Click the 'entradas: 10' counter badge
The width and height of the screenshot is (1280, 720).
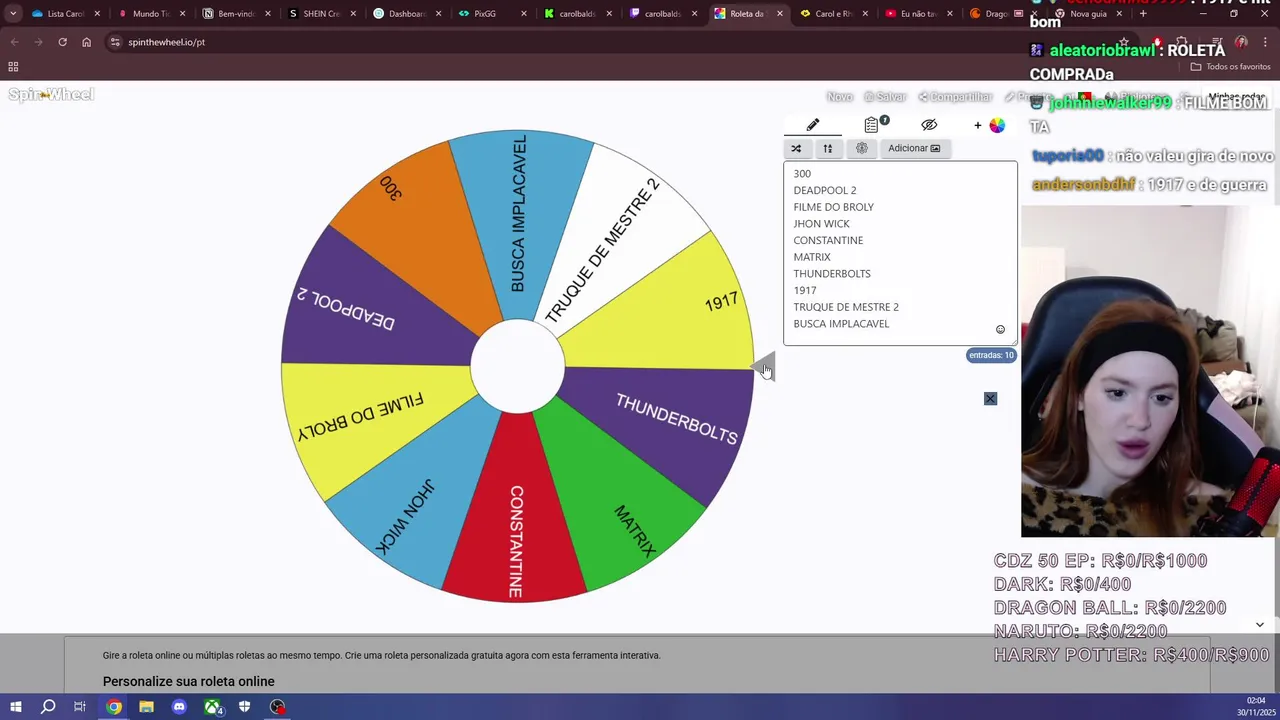point(991,355)
